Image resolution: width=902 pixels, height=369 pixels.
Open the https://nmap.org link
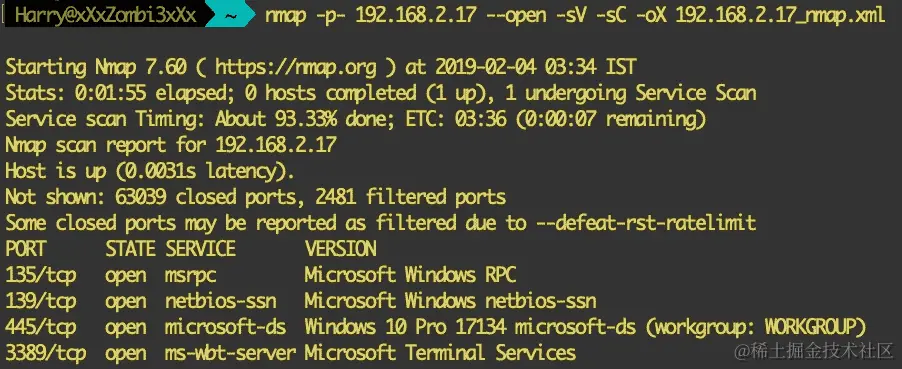(x=296, y=67)
